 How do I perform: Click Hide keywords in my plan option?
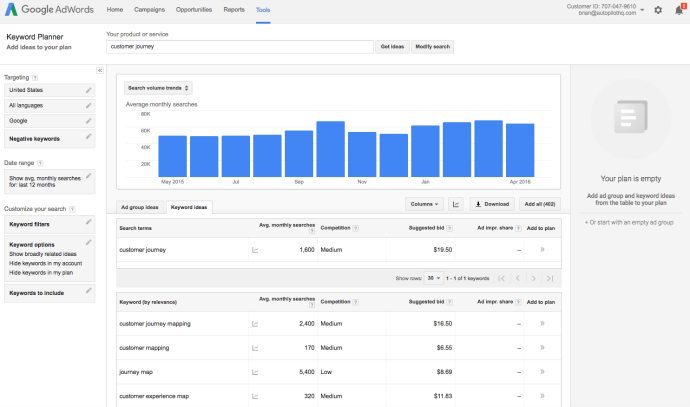pos(41,273)
